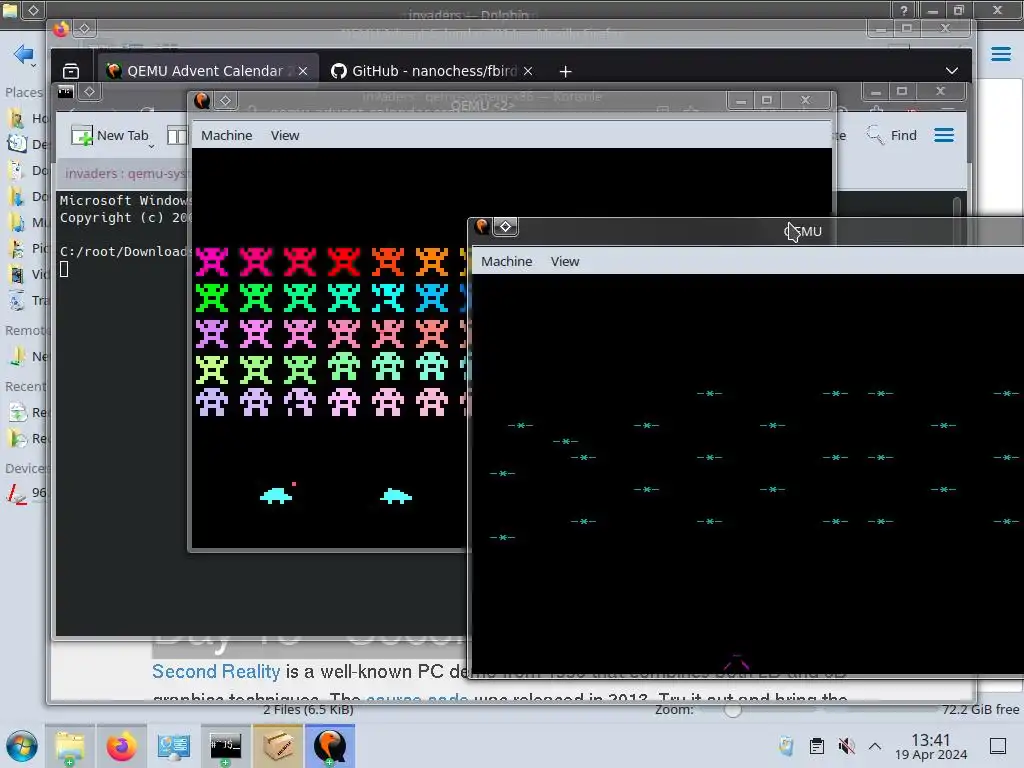This screenshot has height=768, width=1024.
Task: Open the View menu in QEMU <2> window
Action: point(285,135)
